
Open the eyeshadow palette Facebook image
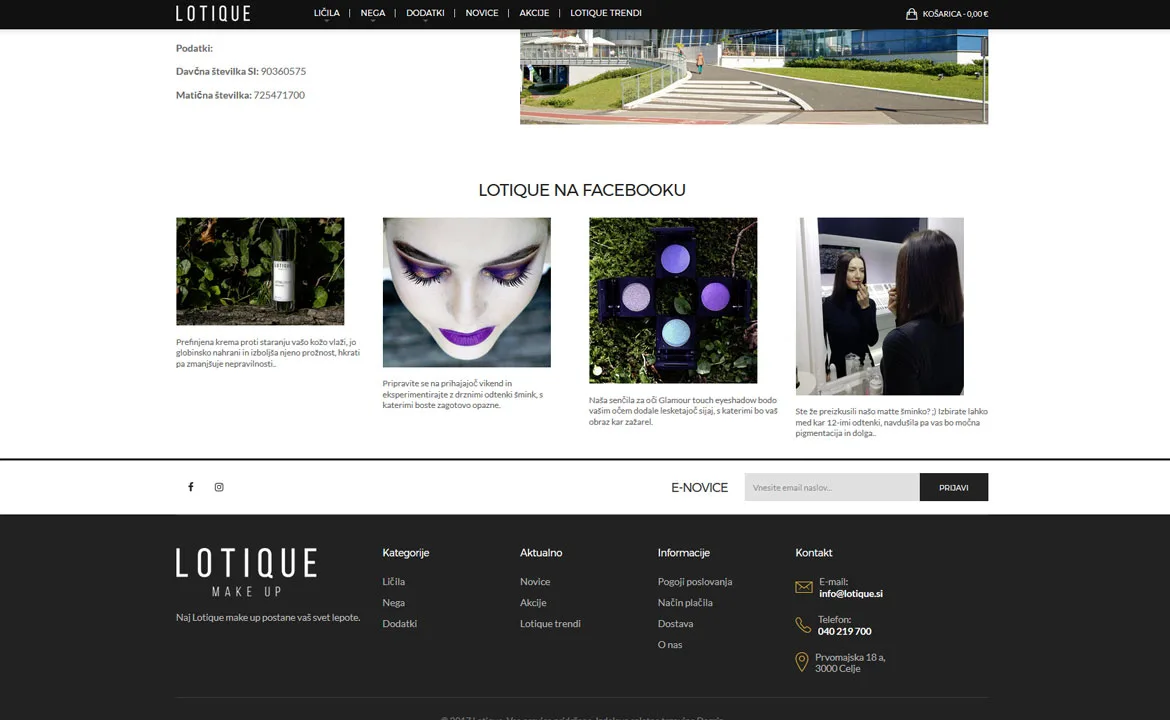tap(673, 301)
